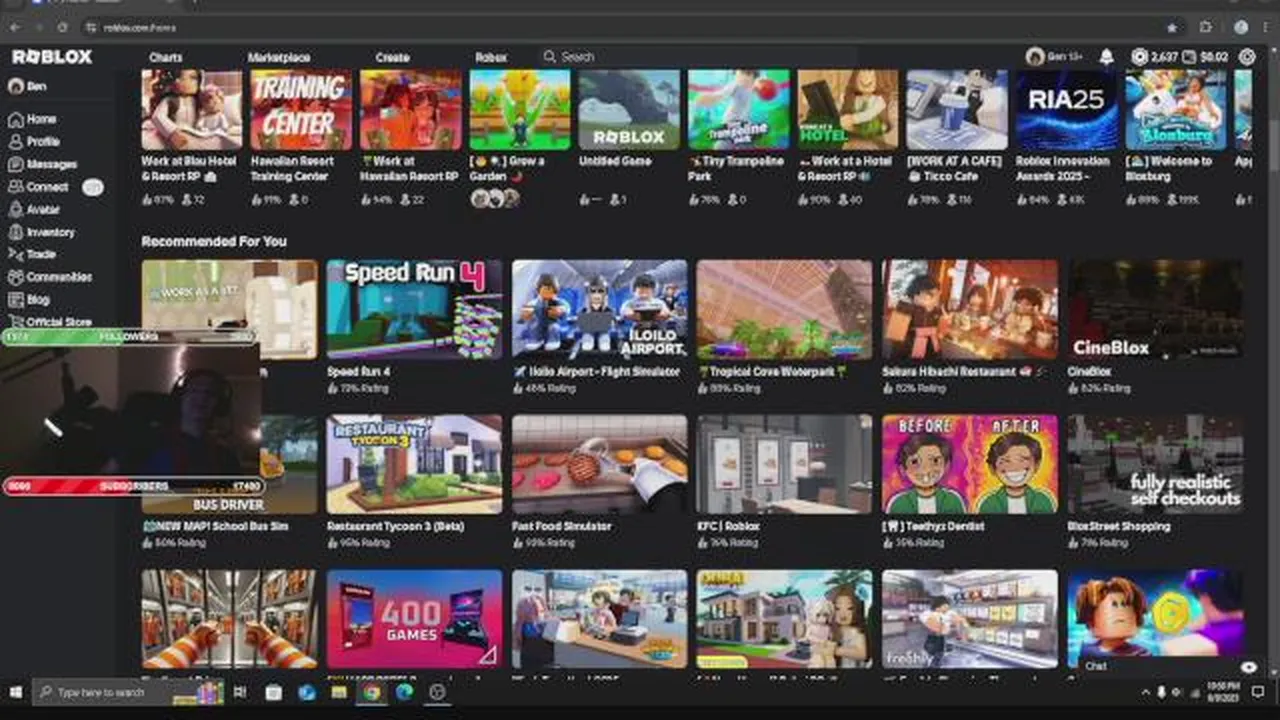Click the Roblox Search field
This screenshot has width=1280, height=720.
[x=698, y=57]
